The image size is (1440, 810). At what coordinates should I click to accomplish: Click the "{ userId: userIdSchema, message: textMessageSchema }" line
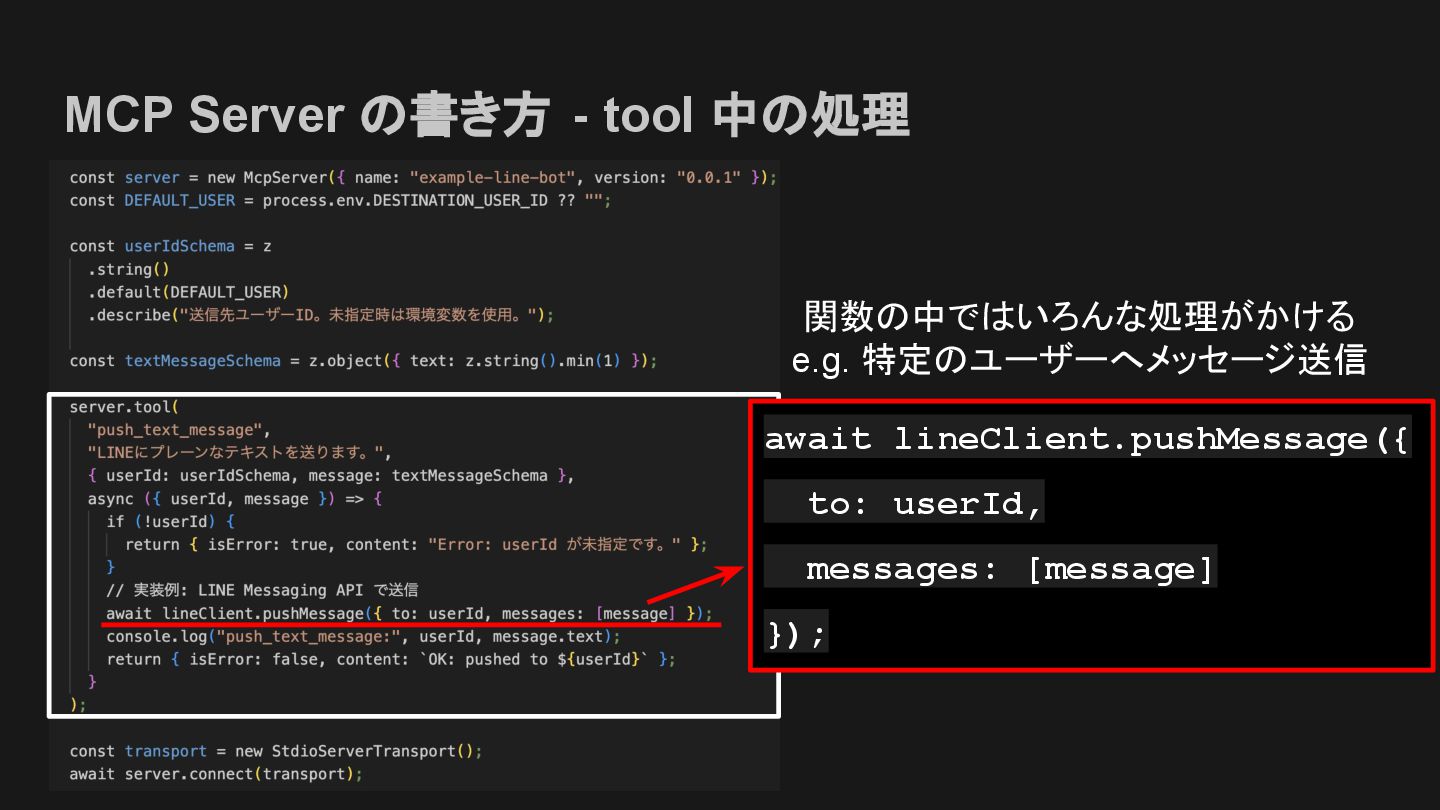tap(331, 475)
